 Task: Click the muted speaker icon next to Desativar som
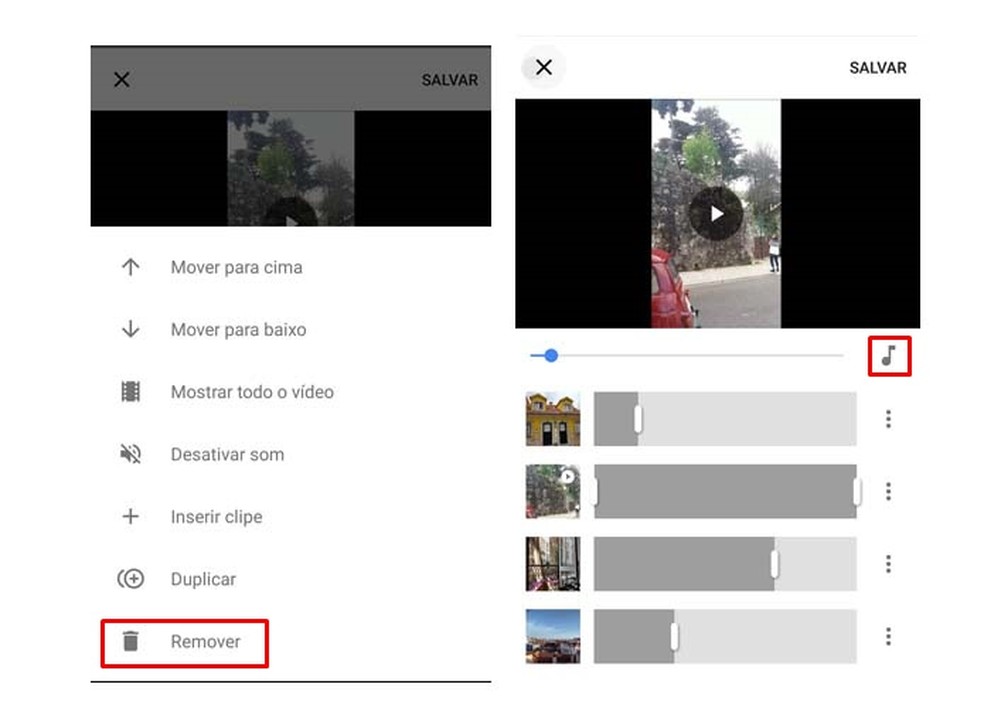pyautogui.click(x=130, y=453)
